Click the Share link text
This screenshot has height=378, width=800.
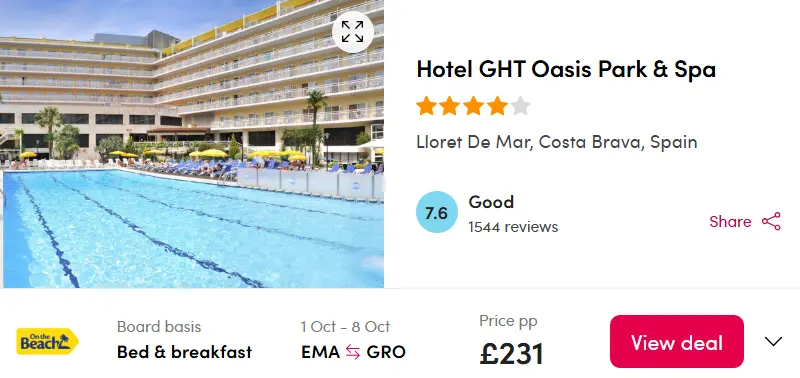click(x=730, y=221)
